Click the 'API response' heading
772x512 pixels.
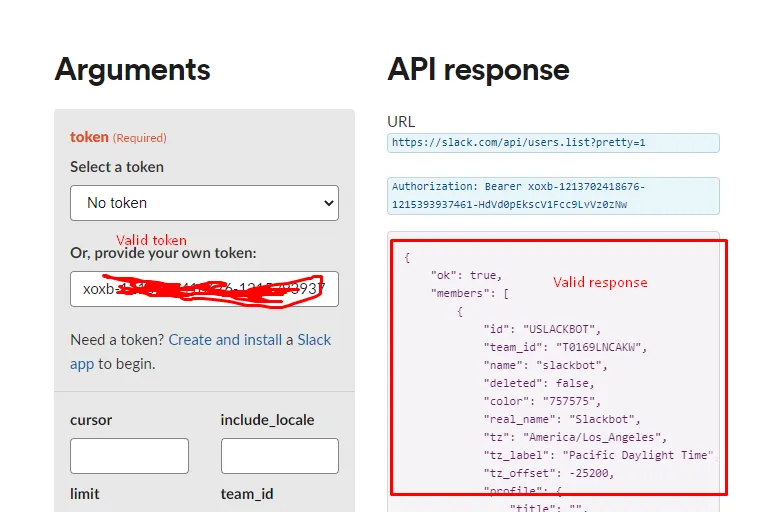coord(478,69)
